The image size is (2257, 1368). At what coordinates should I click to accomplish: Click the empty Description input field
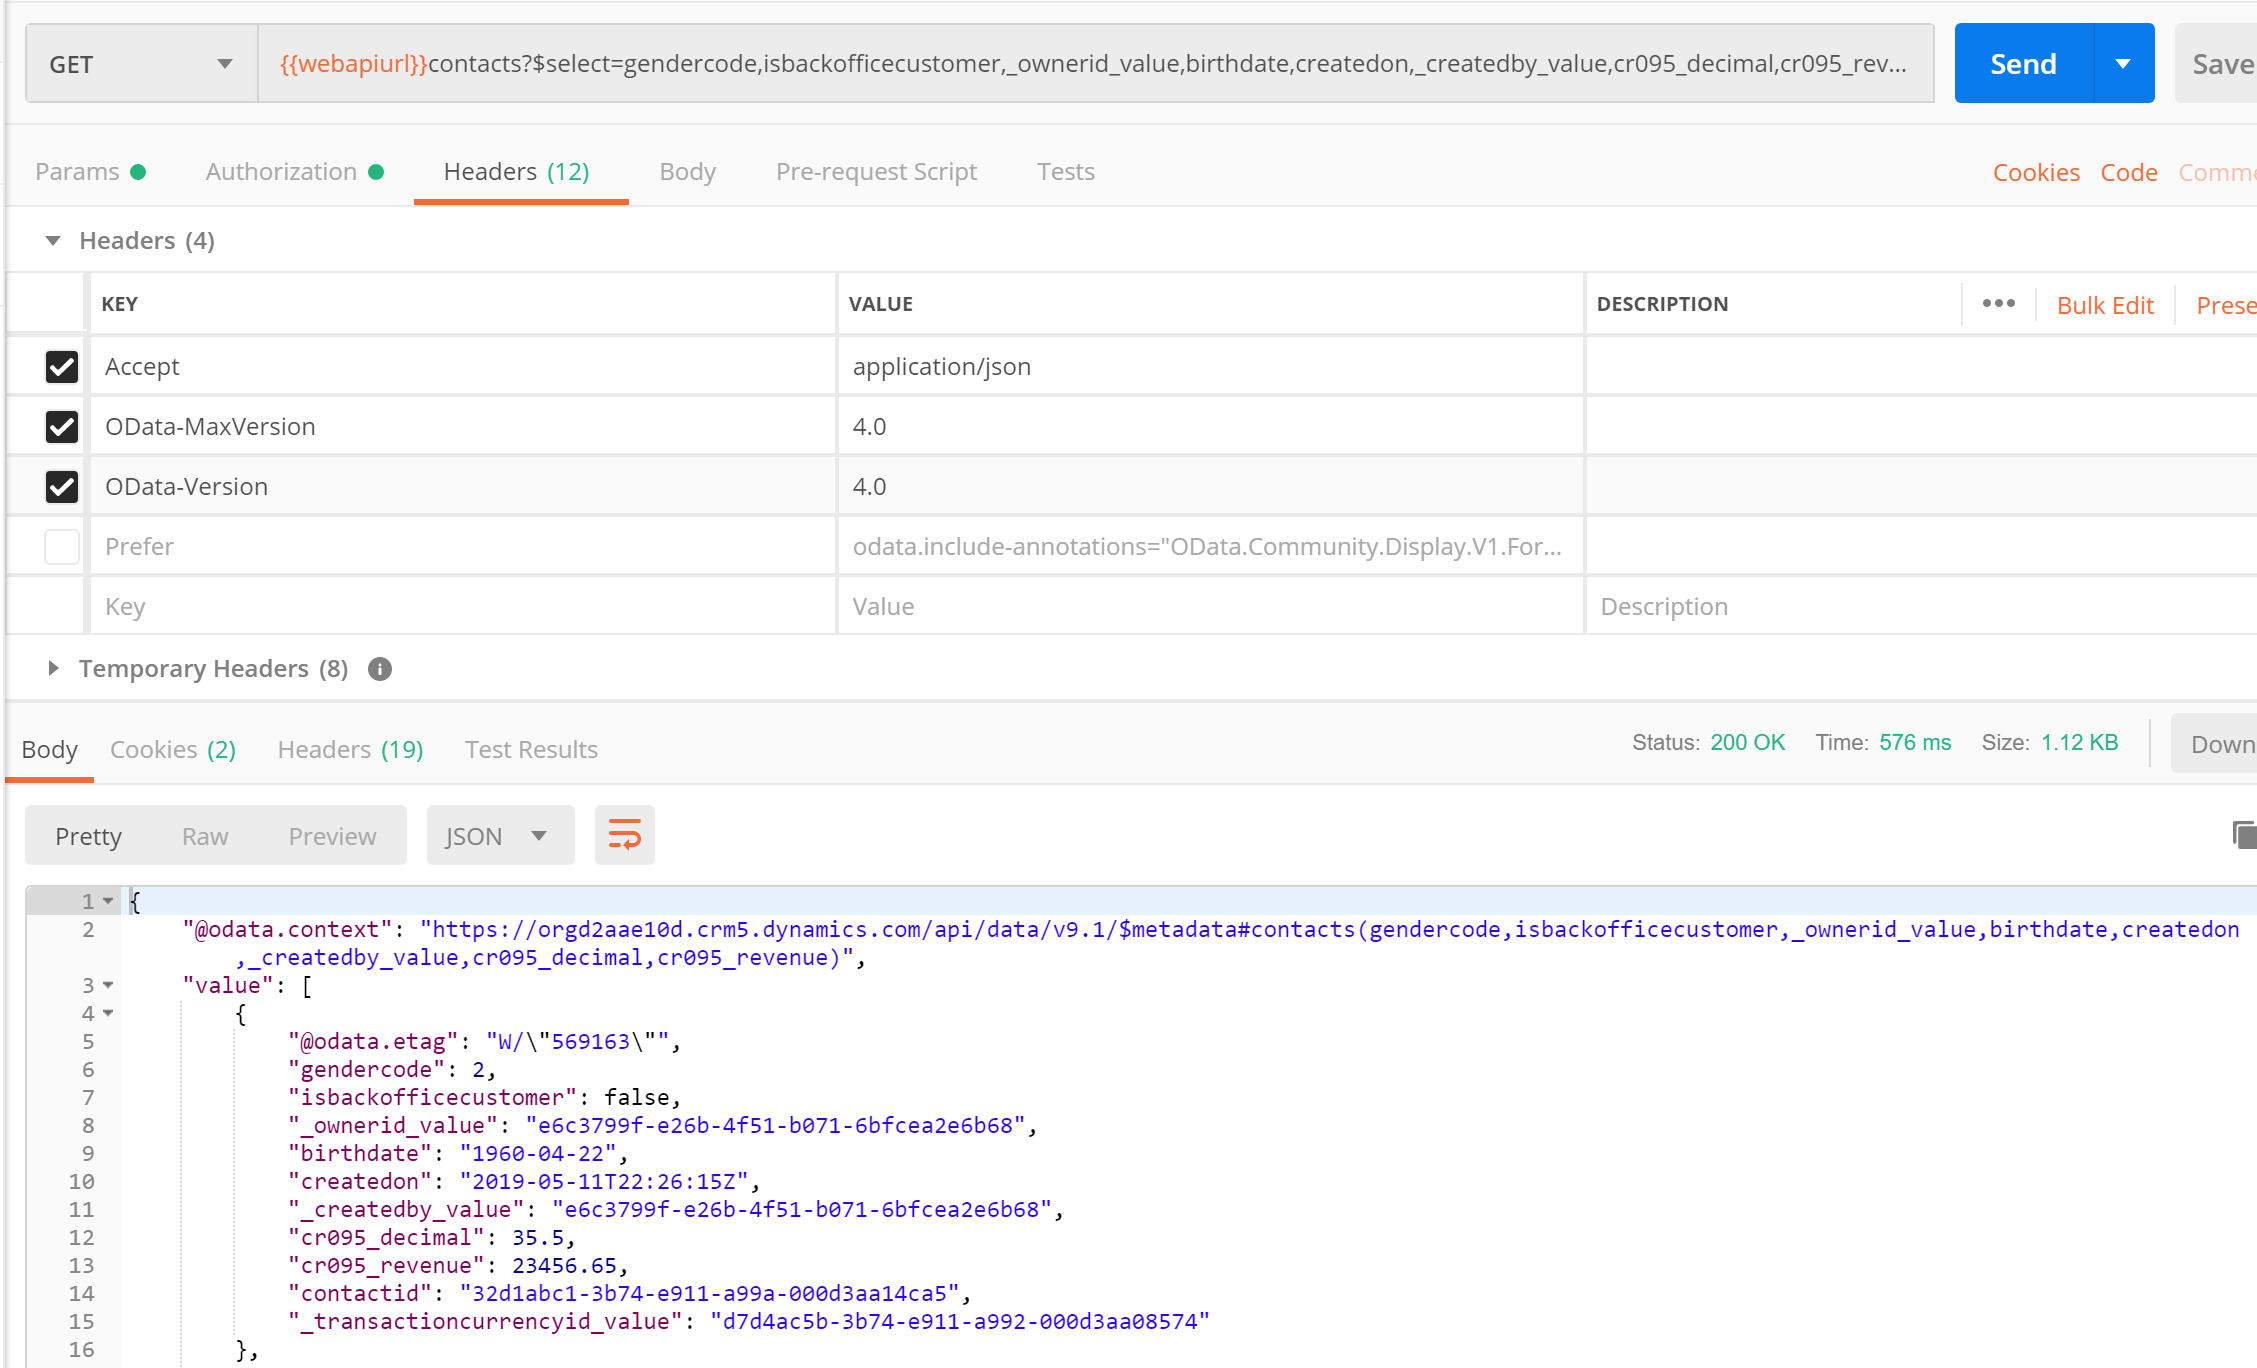coord(1920,607)
